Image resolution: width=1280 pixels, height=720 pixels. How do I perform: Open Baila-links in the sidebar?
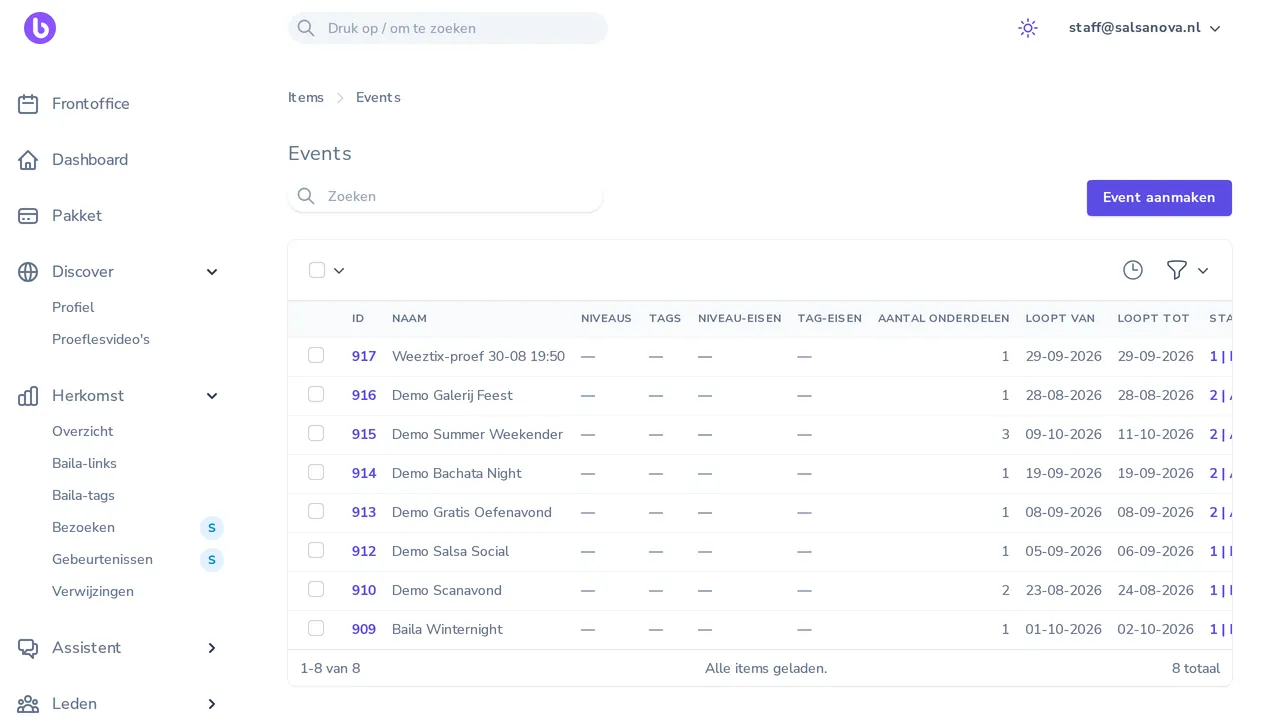point(84,464)
